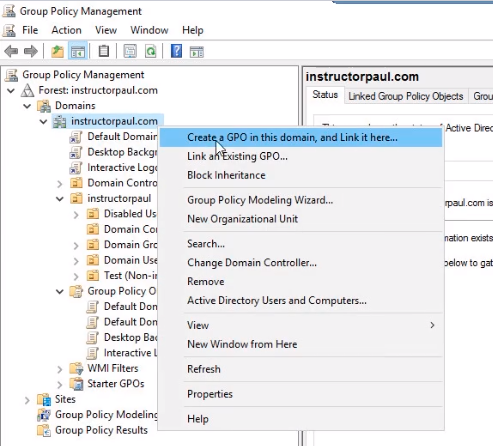Open the File menu
This screenshot has height=446, width=493.
(30, 30)
